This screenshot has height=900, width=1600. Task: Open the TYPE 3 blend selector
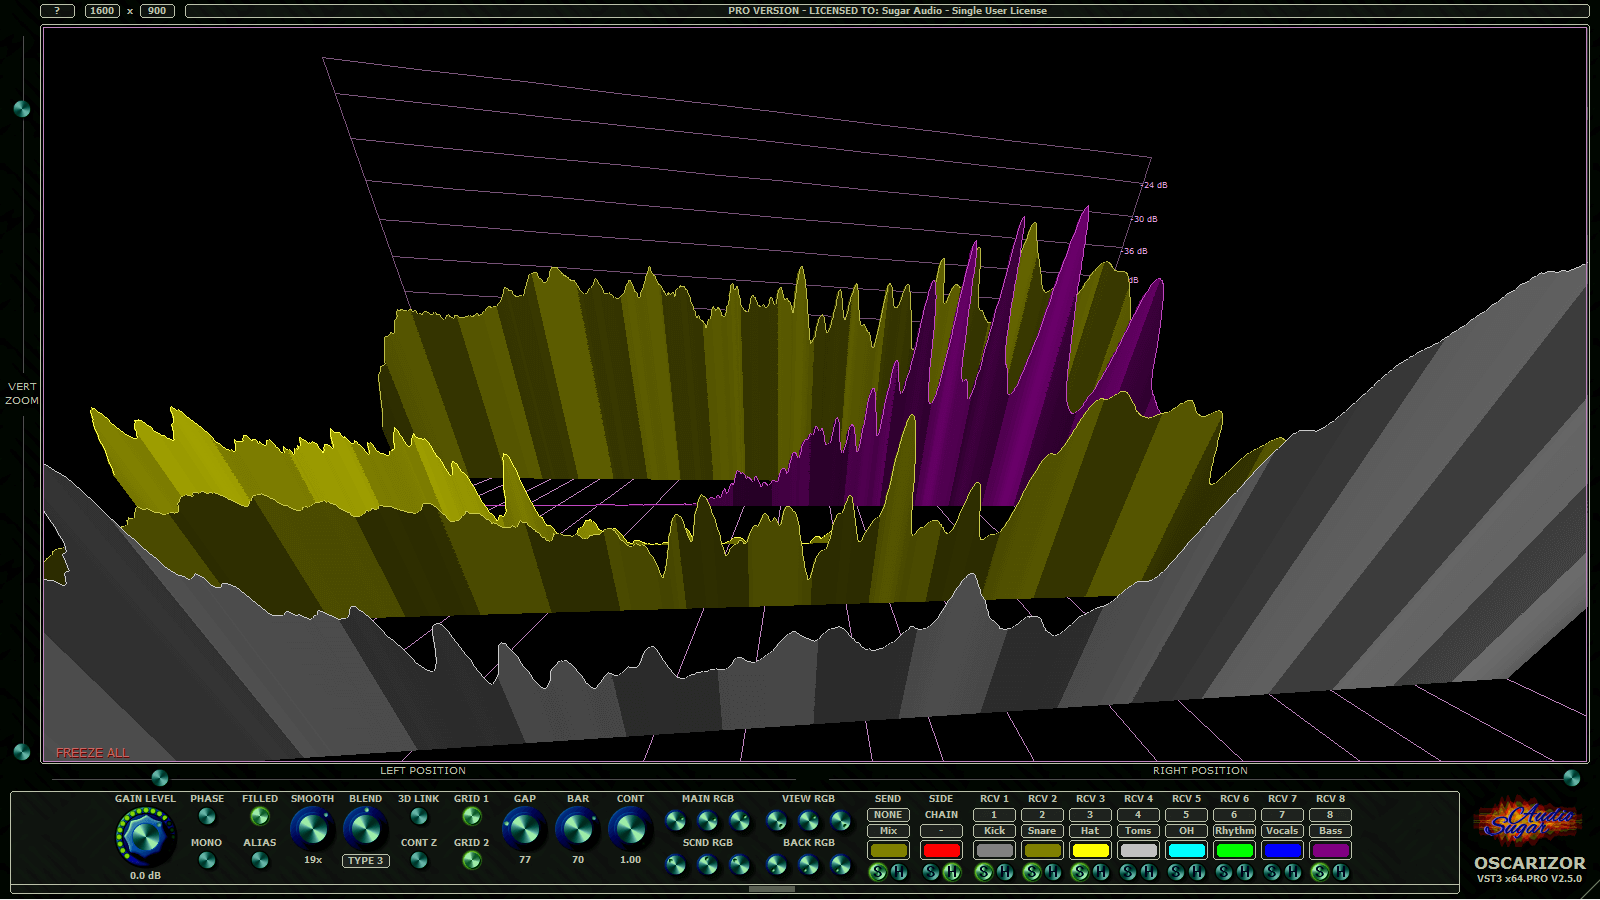click(366, 860)
